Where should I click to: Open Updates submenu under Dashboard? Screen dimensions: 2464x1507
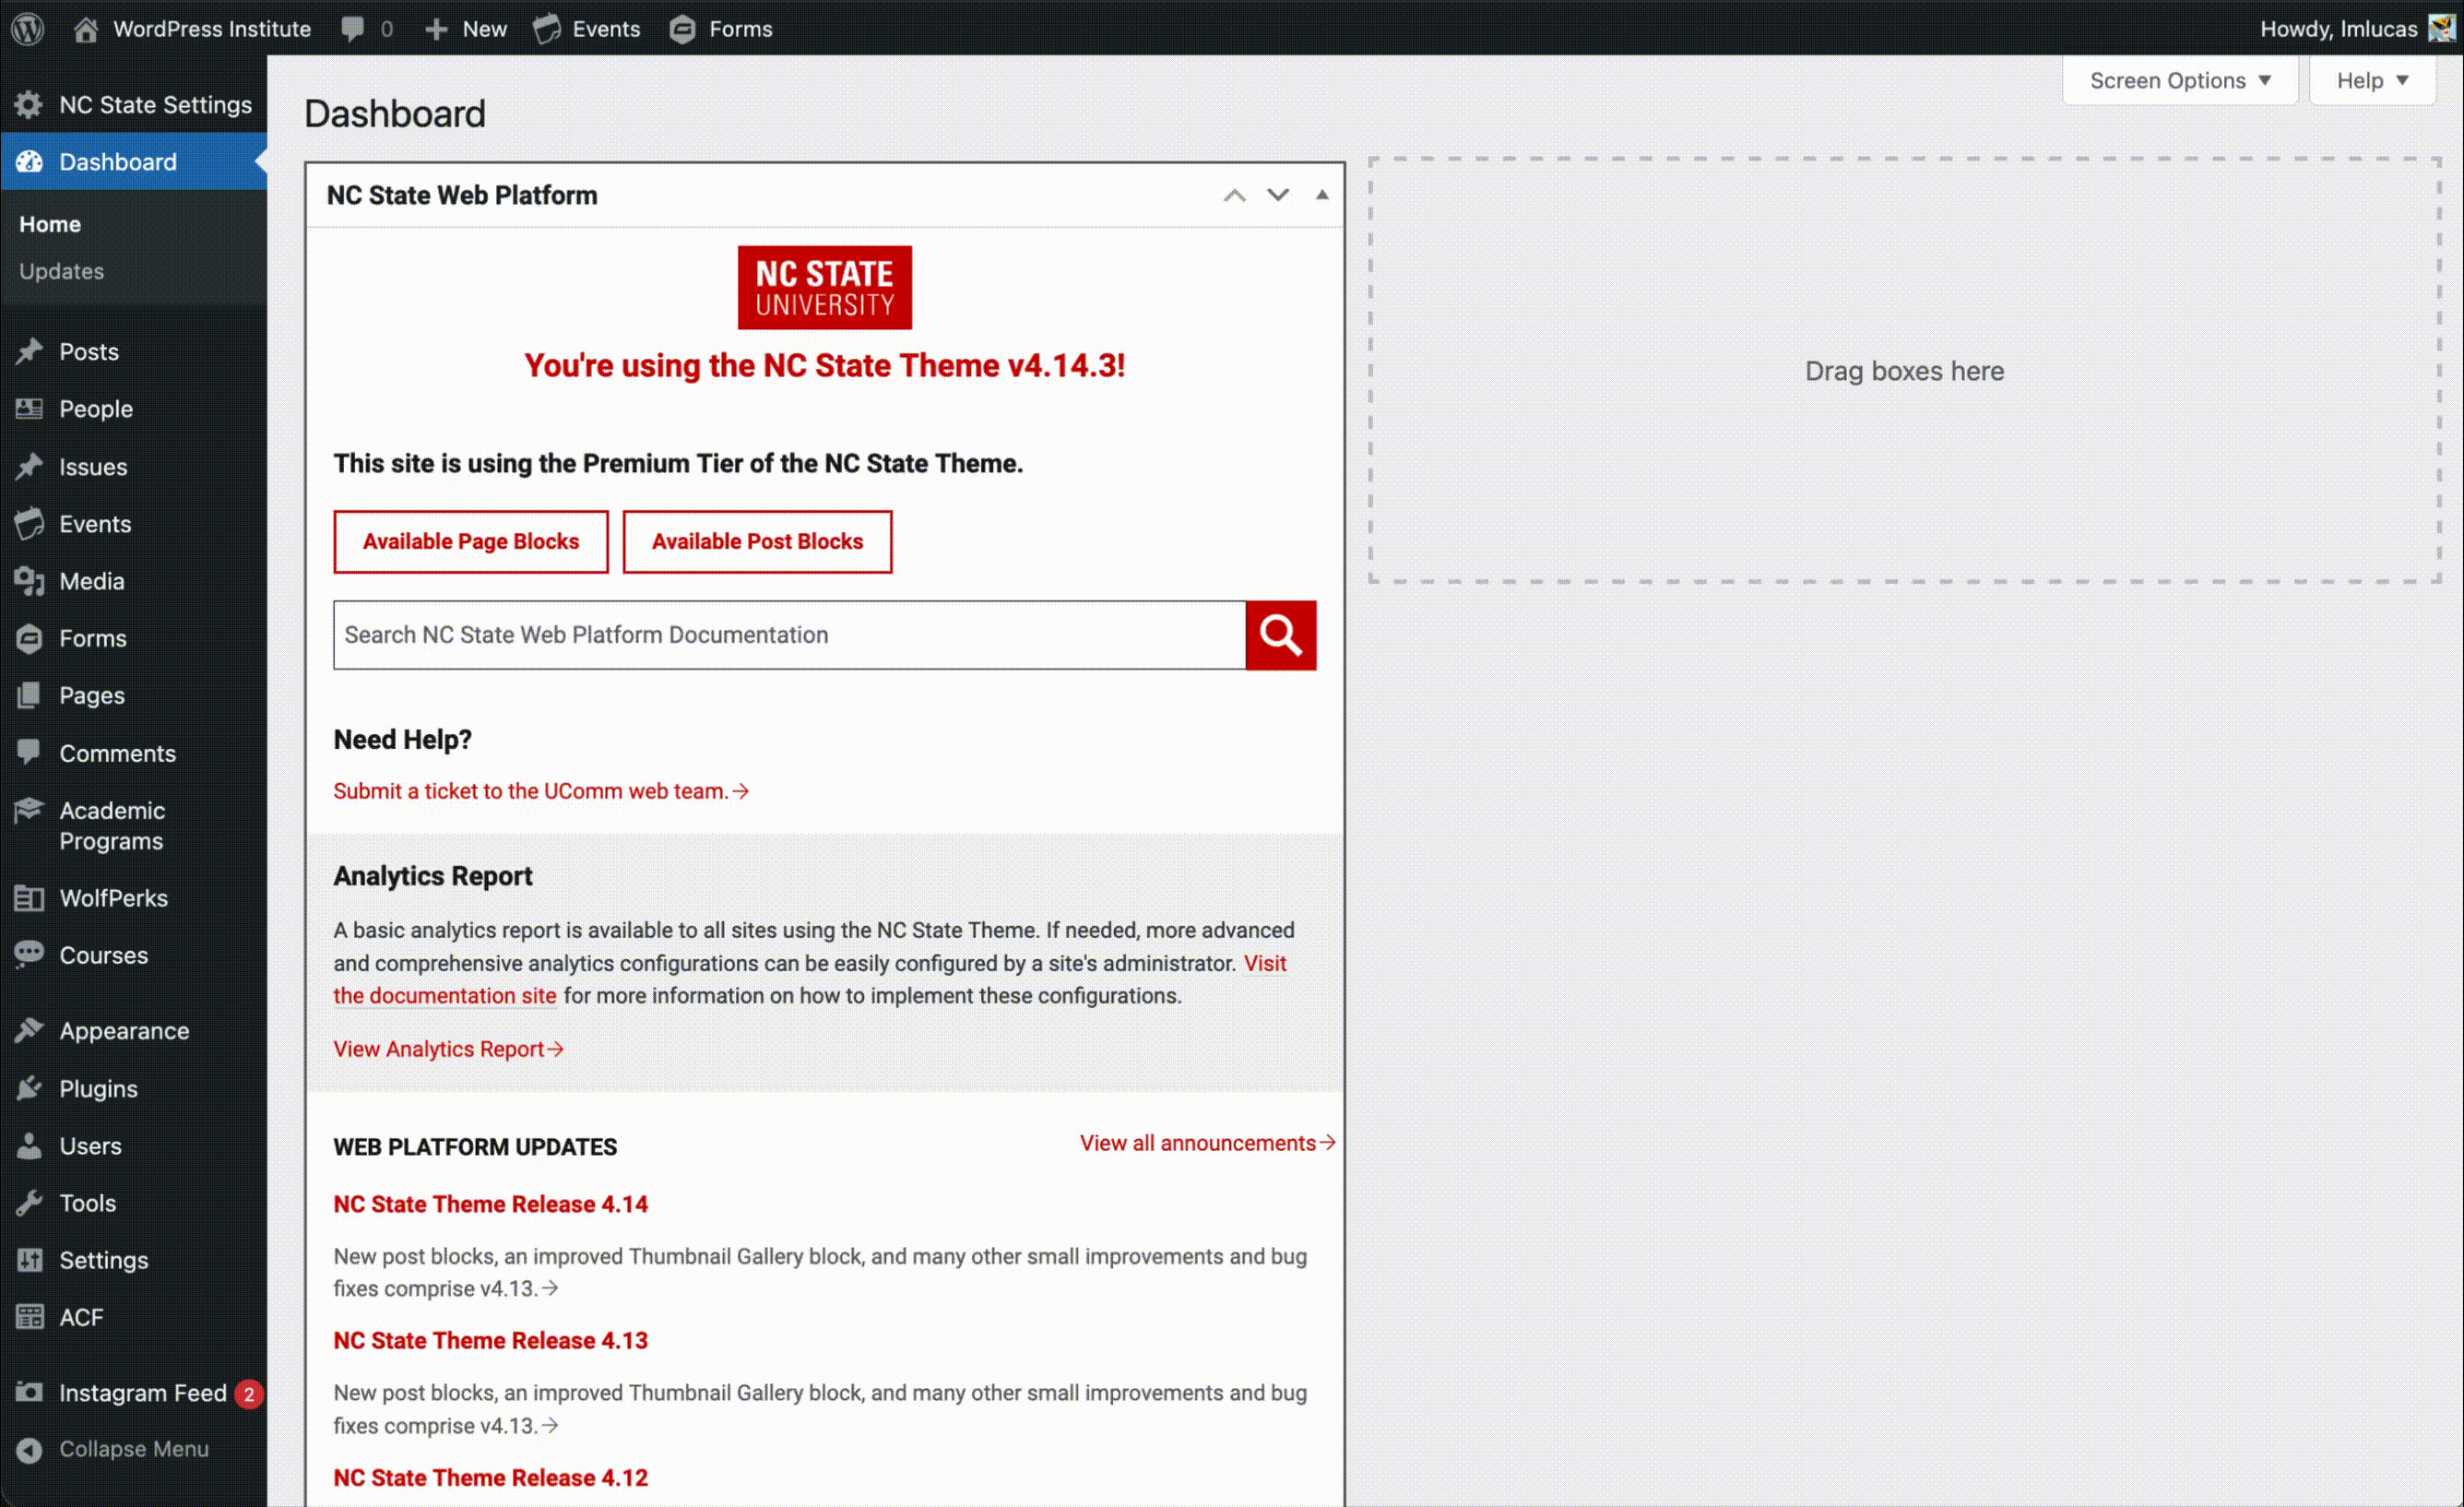point(61,271)
